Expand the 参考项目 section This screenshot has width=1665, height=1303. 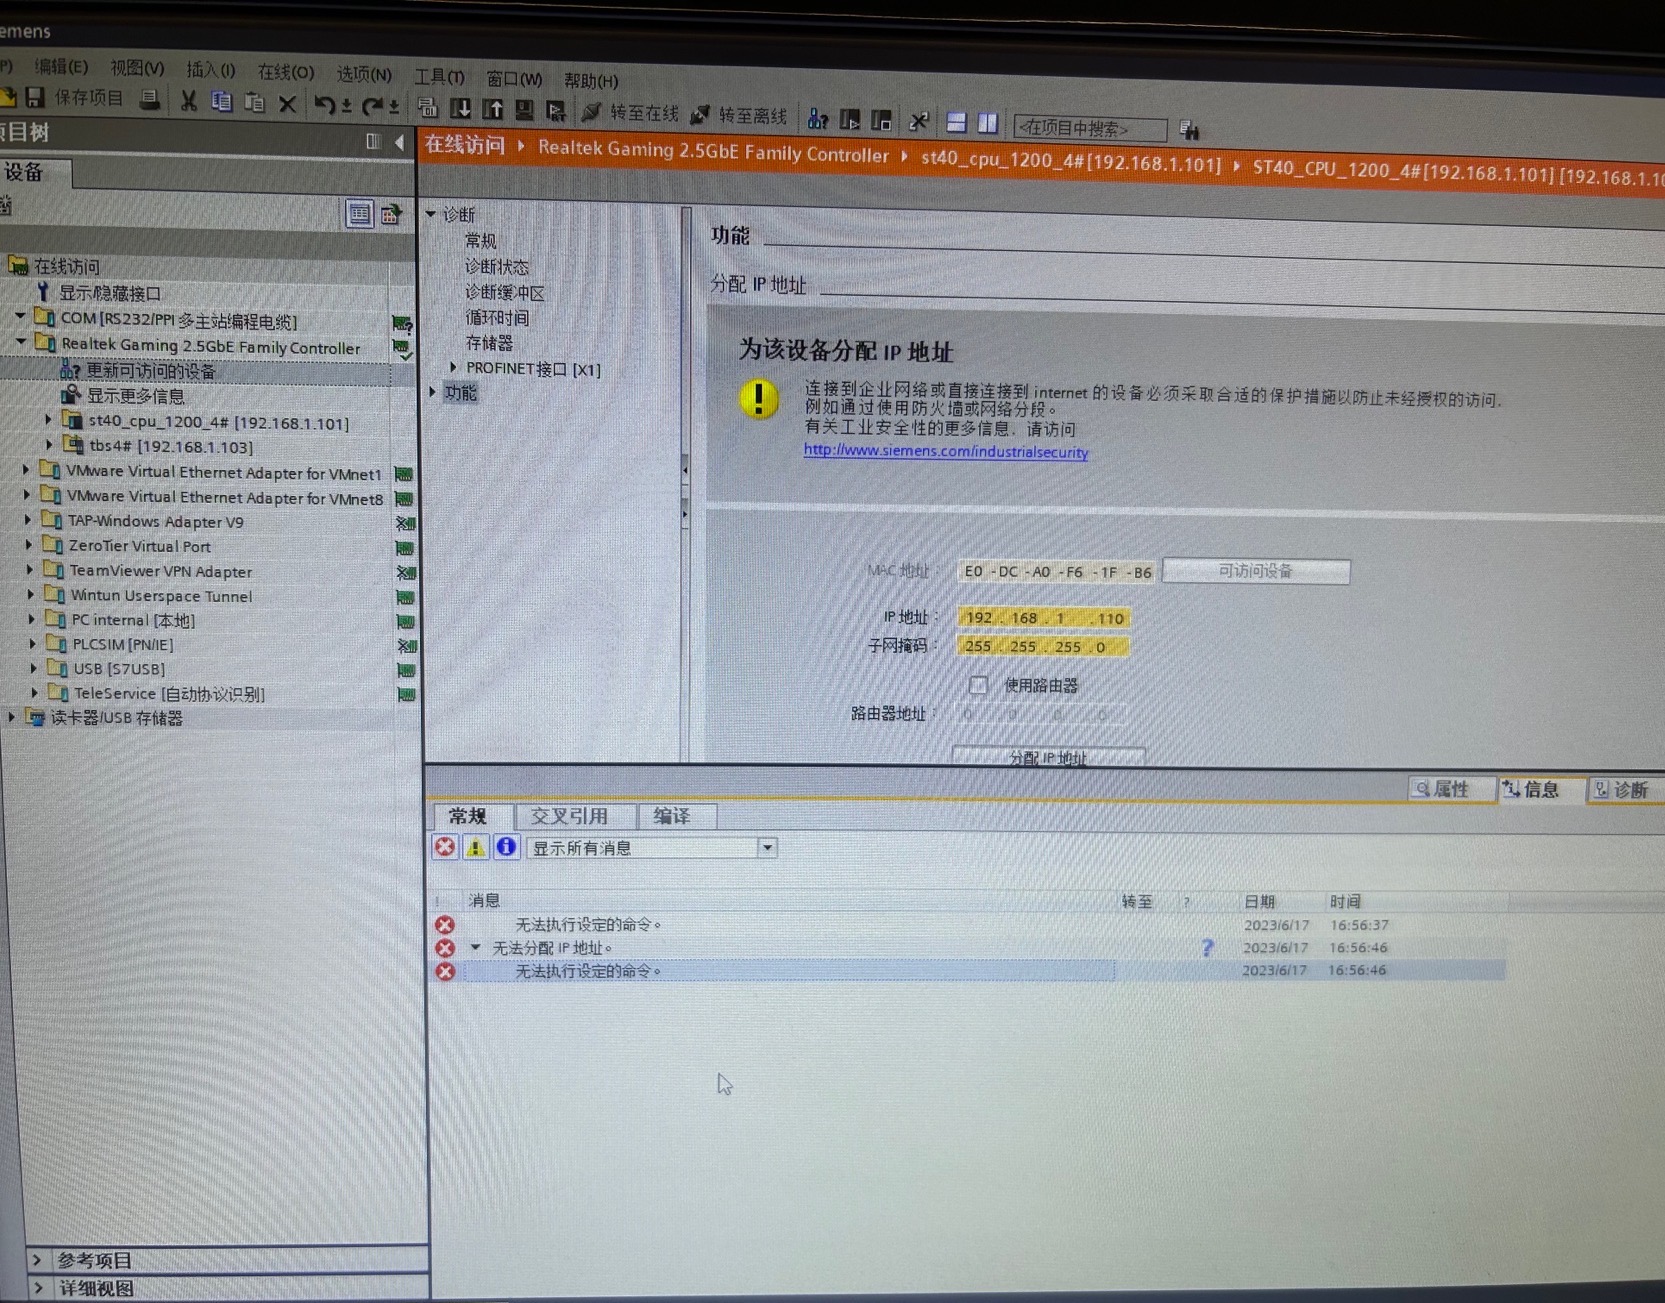point(38,1260)
